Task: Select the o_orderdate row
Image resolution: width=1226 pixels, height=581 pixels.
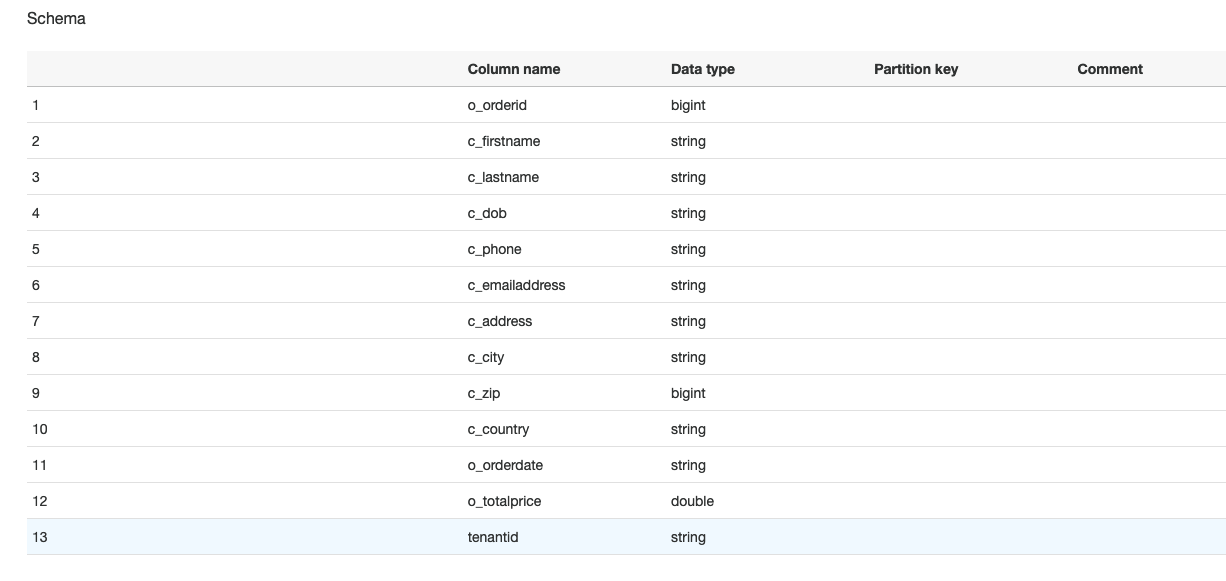Action: pyautogui.click(x=626, y=465)
